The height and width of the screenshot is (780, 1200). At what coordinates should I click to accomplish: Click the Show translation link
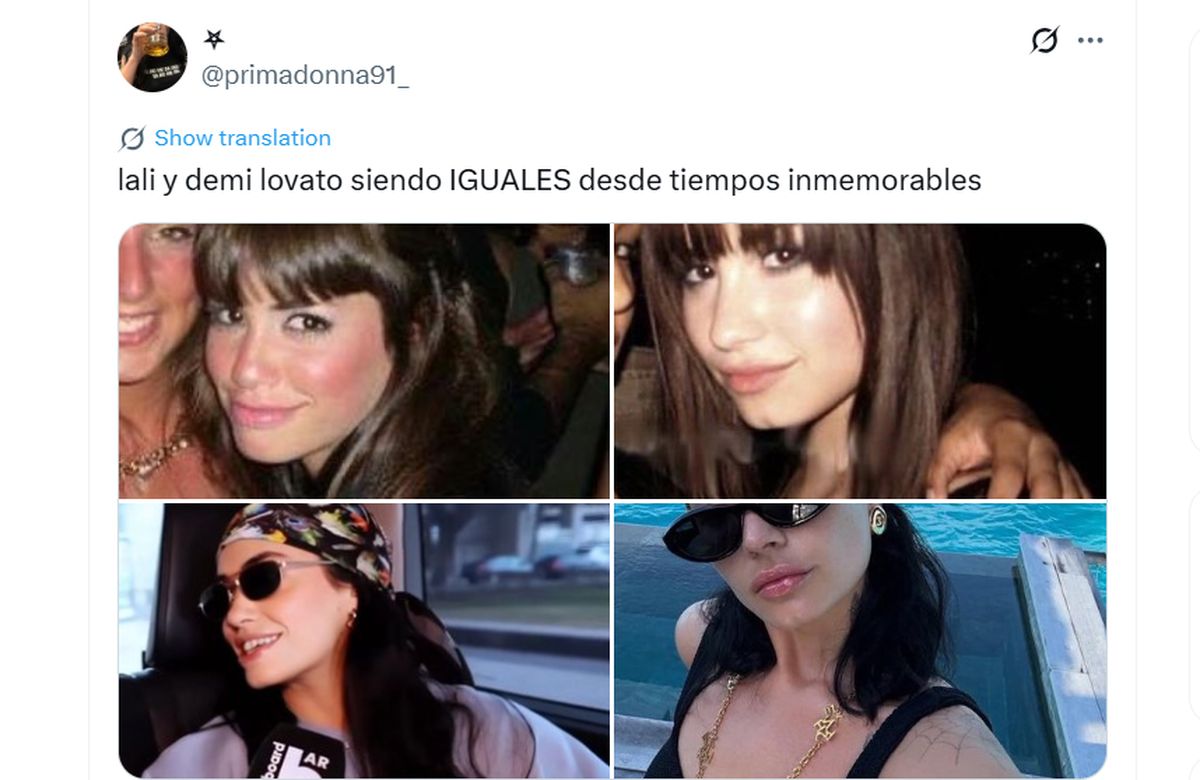tap(242, 138)
